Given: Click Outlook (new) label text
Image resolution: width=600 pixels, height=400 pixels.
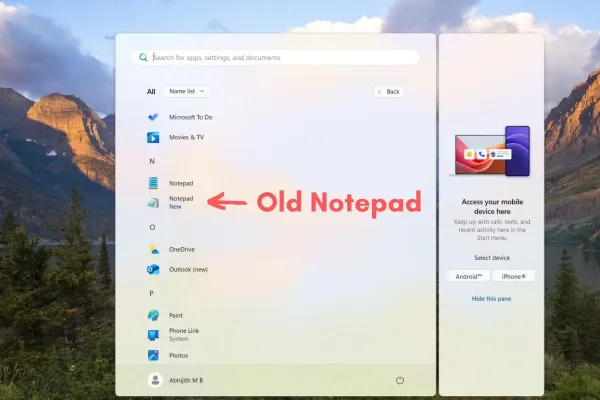Looking at the screenshot, I should (188, 269).
